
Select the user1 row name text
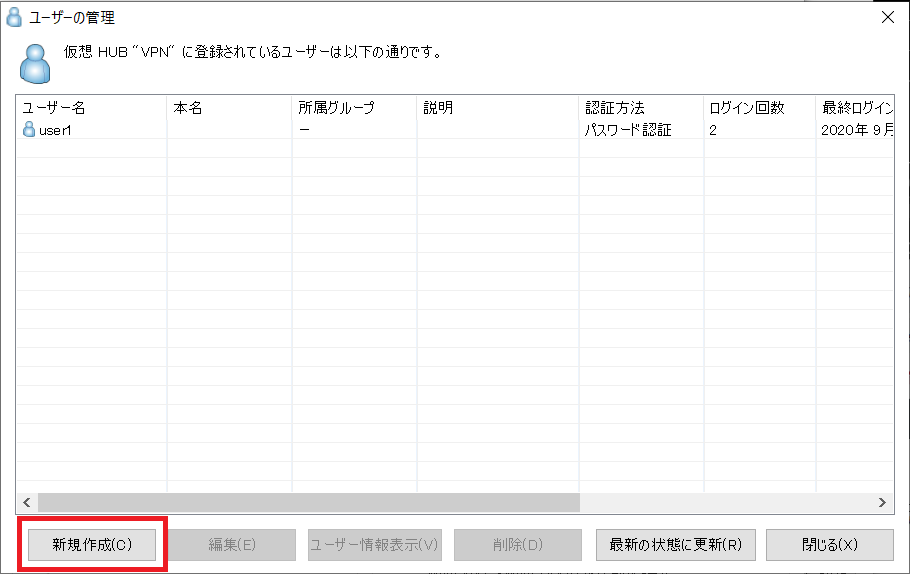tap(55, 130)
